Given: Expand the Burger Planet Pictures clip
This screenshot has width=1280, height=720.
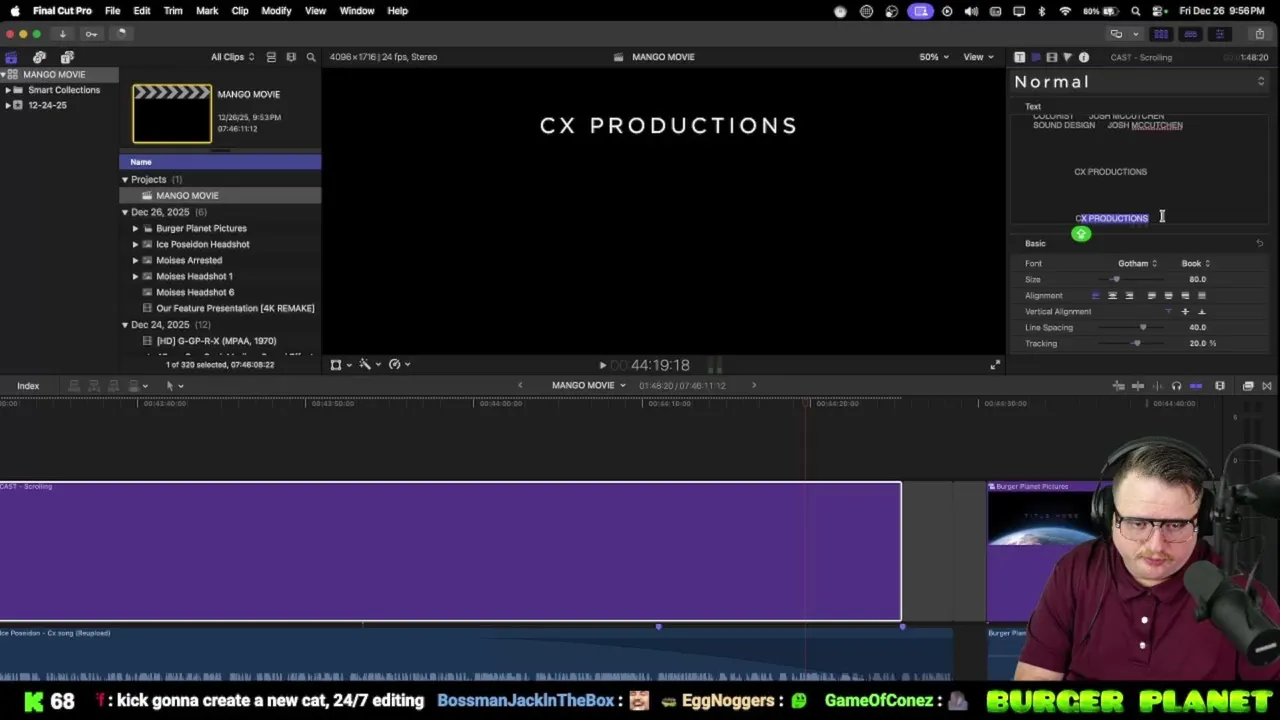Looking at the screenshot, I should click(136, 228).
